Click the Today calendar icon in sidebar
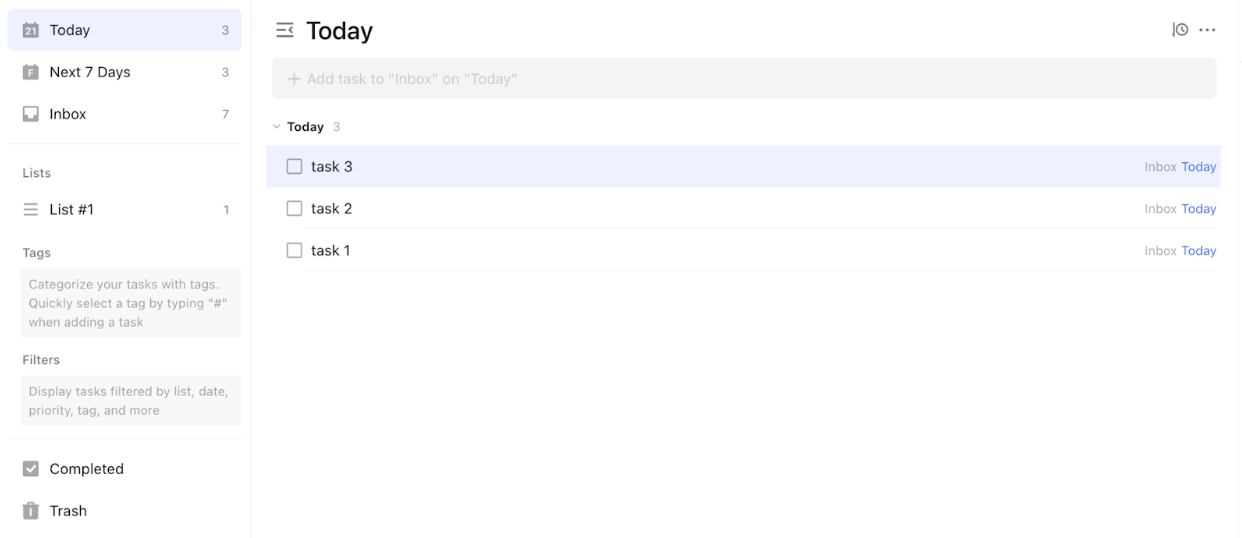 (x=31, y=30)
